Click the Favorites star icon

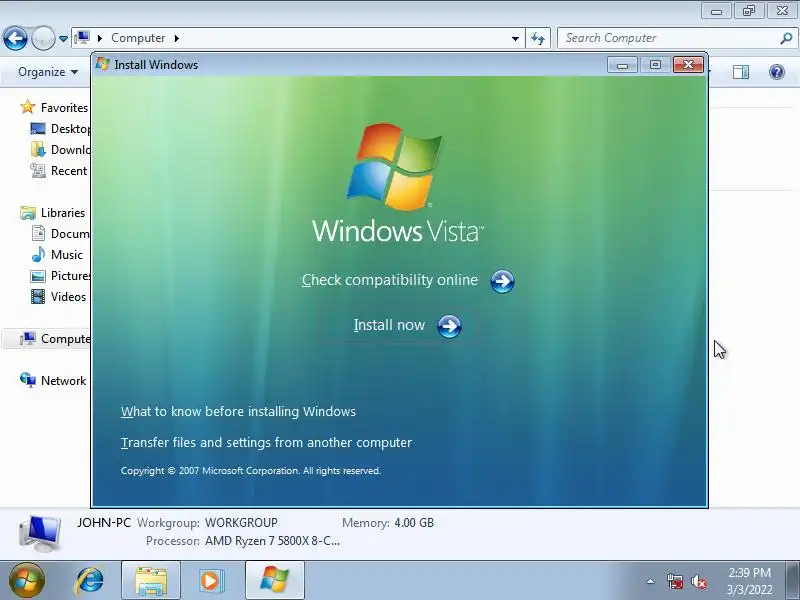tap(28, 107)
